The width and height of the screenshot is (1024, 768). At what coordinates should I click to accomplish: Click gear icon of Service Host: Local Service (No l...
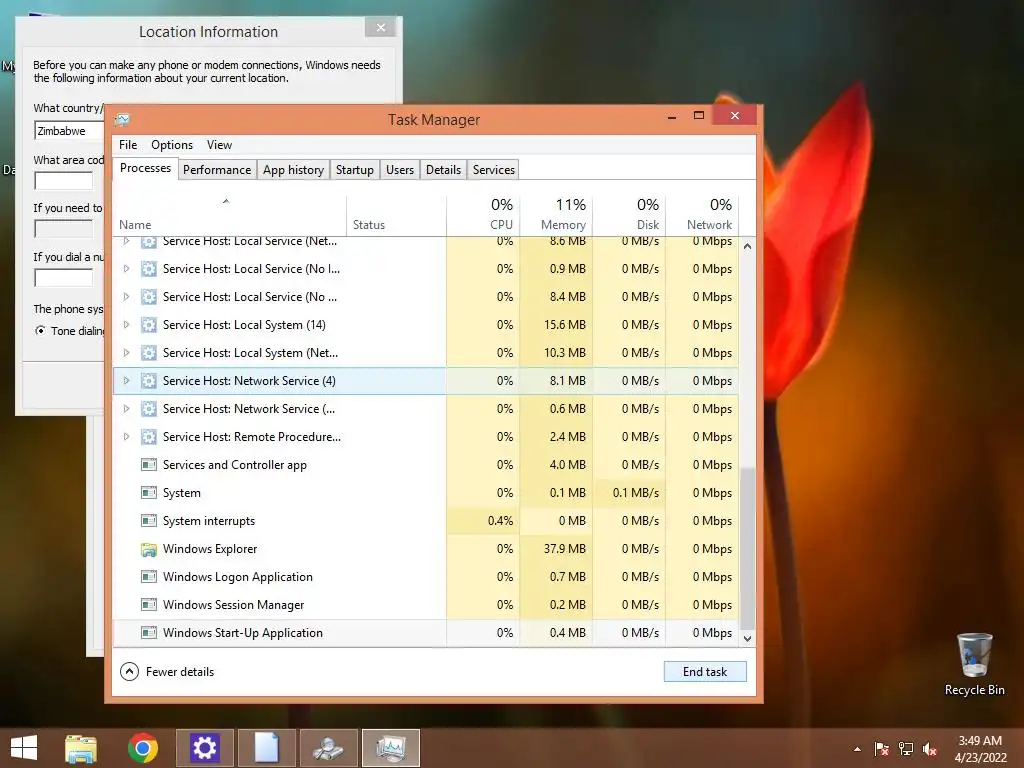[149, 268]
